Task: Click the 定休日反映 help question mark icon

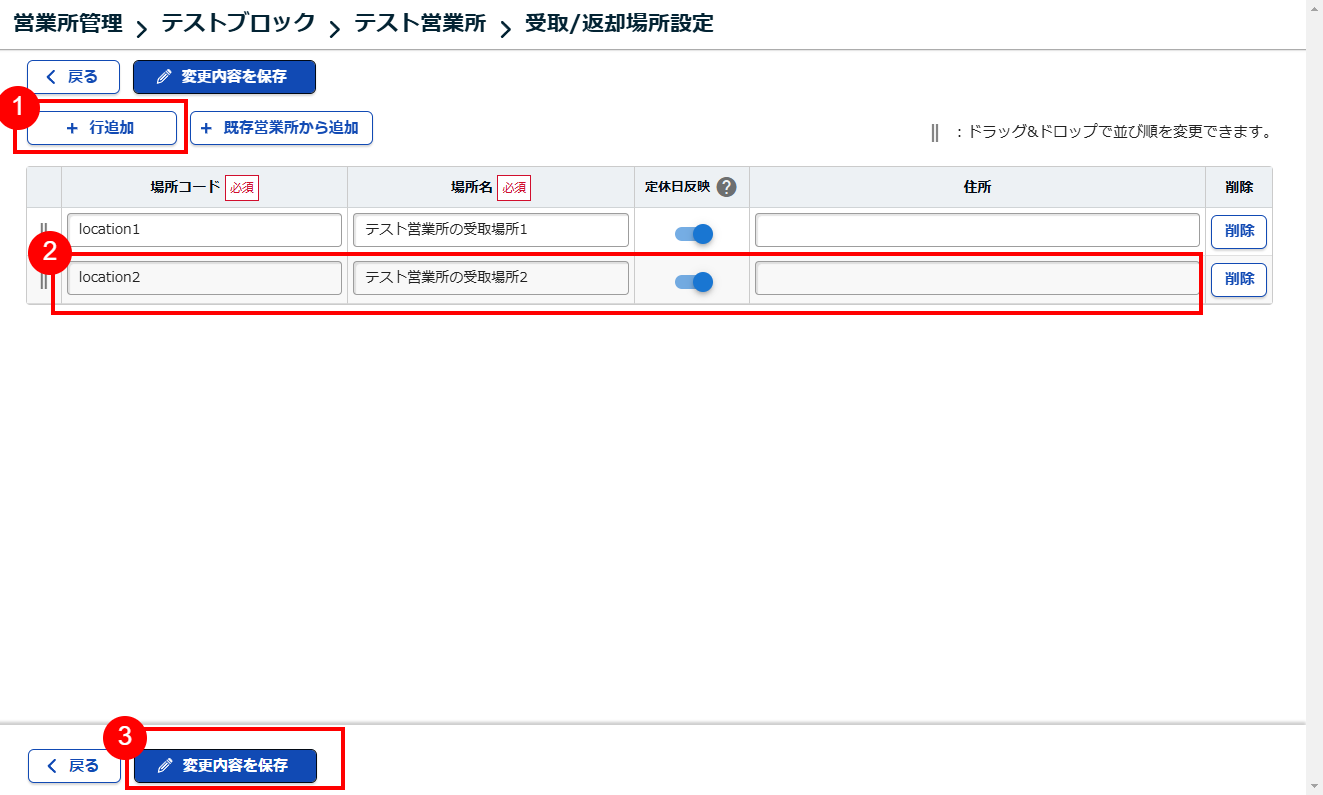Action: pos(727,187)
